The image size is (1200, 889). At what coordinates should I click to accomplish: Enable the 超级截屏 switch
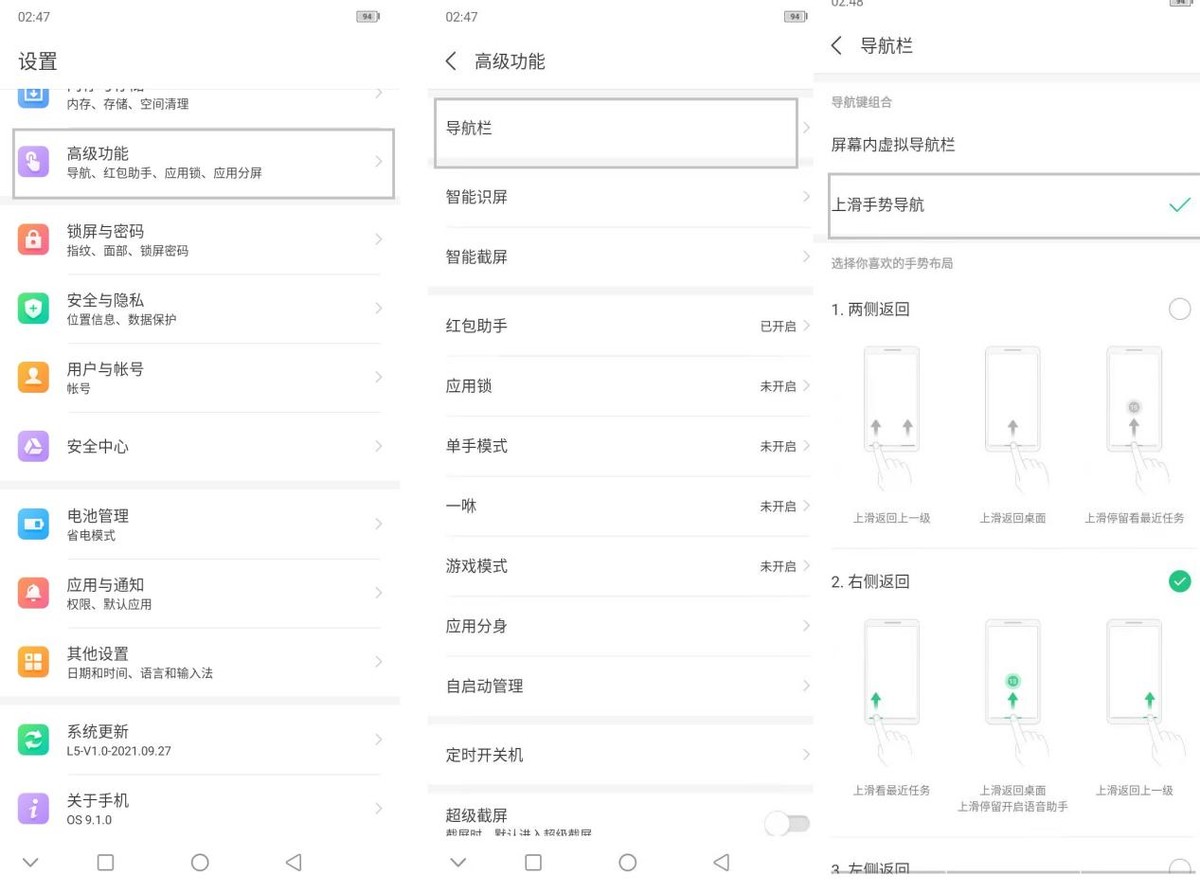click(787, 823)
